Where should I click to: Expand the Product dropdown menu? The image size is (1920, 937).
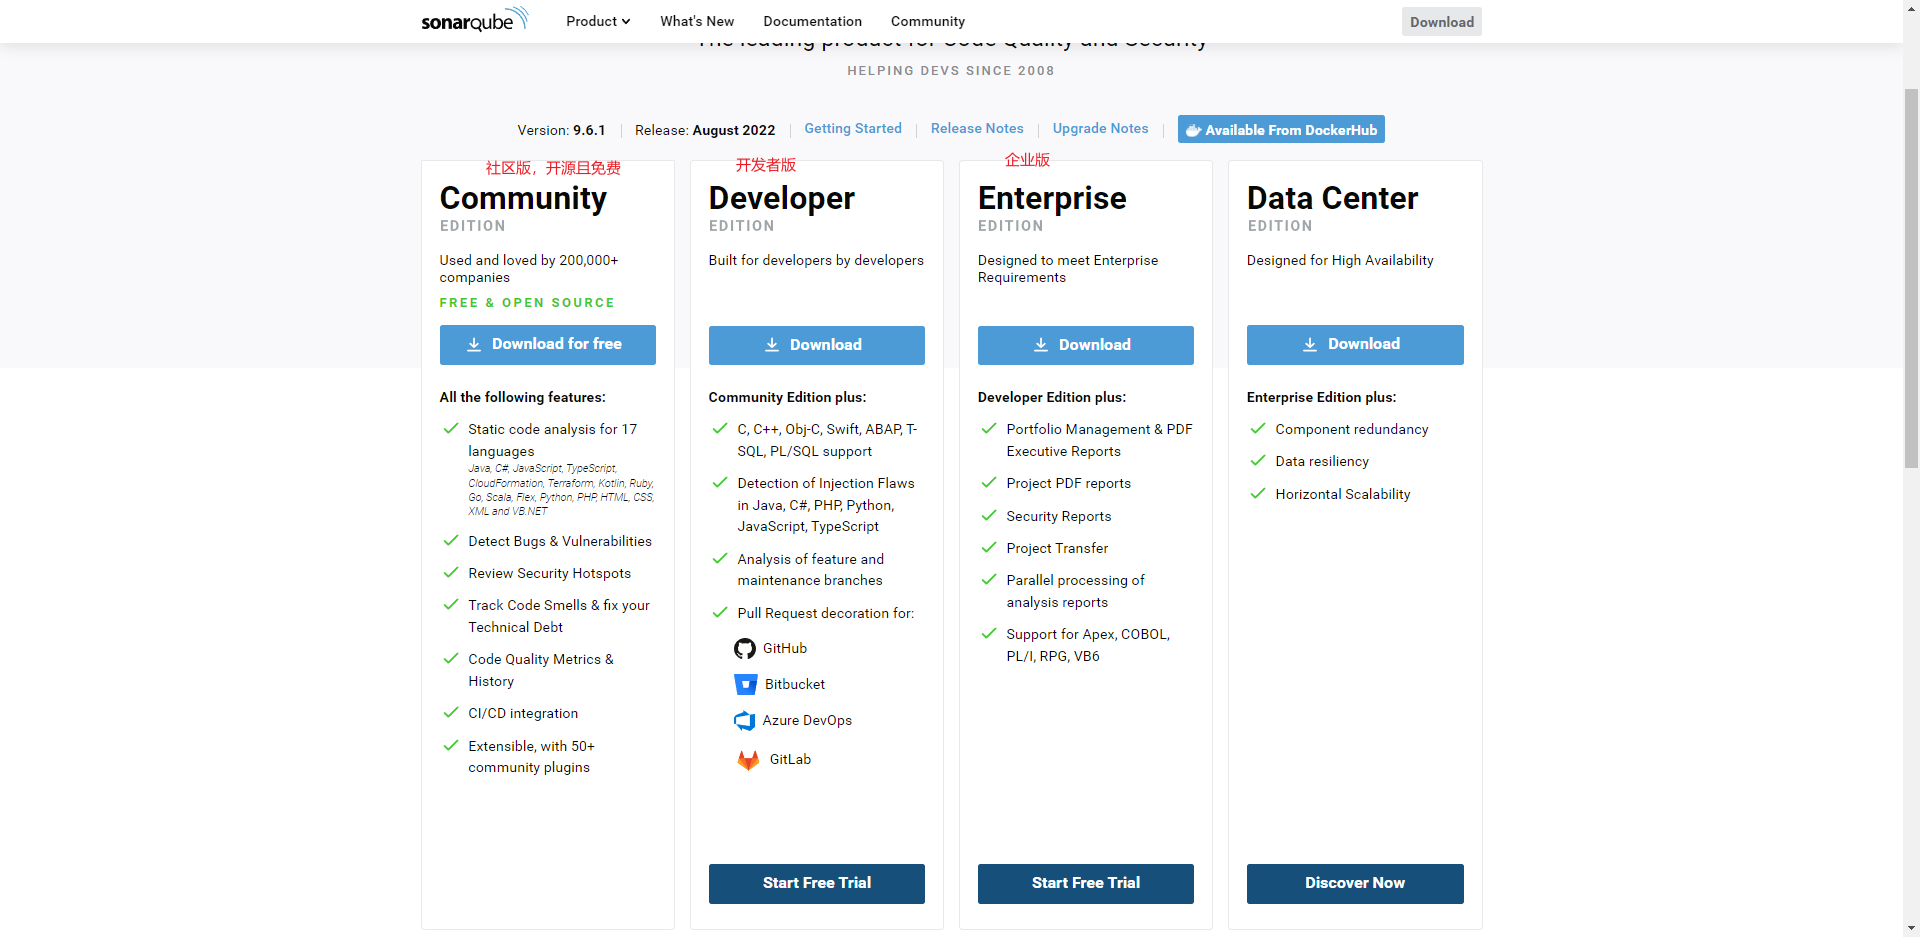click(x=598, y=21)
